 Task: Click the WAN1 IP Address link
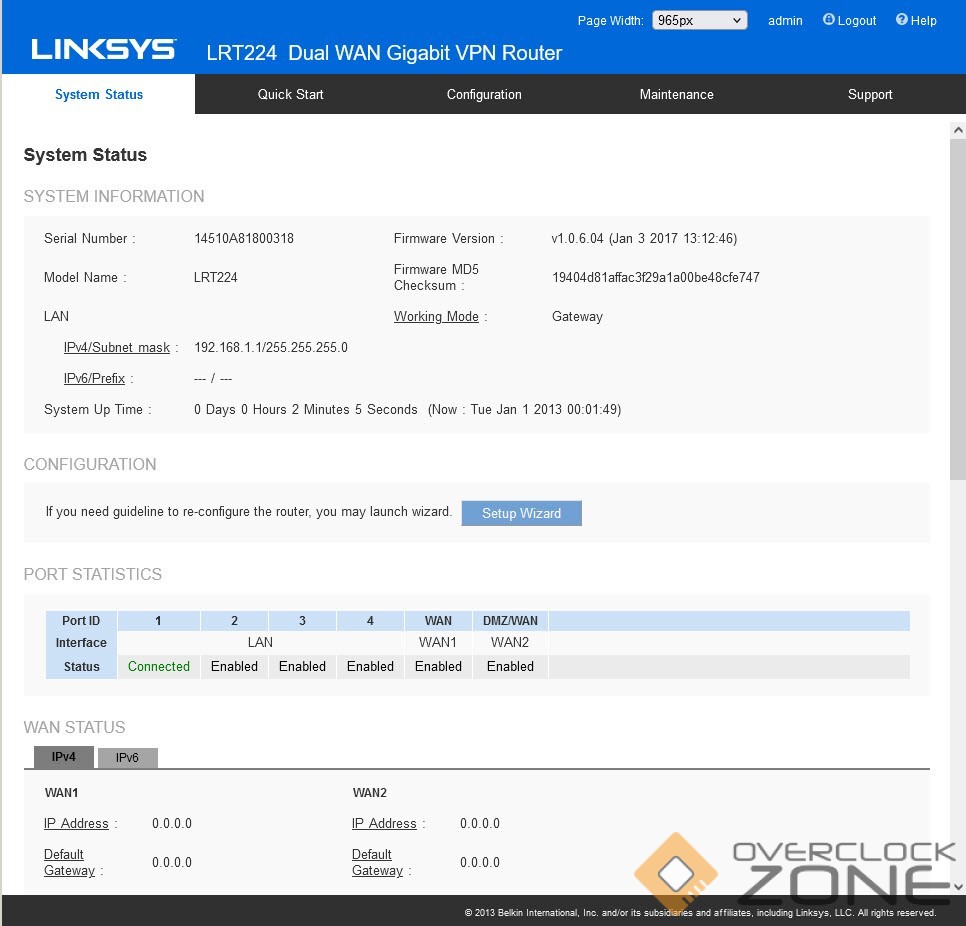click(x=76, y=823)
